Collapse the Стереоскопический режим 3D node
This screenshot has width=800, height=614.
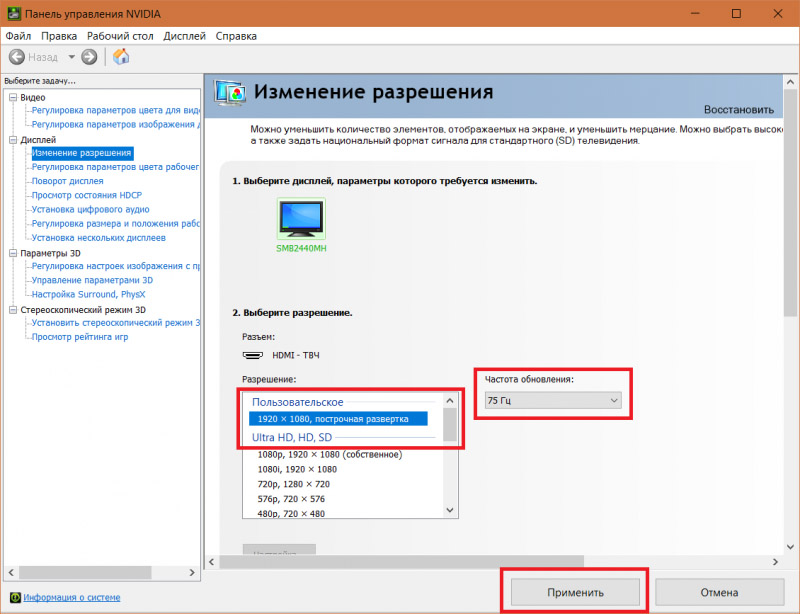13,309
